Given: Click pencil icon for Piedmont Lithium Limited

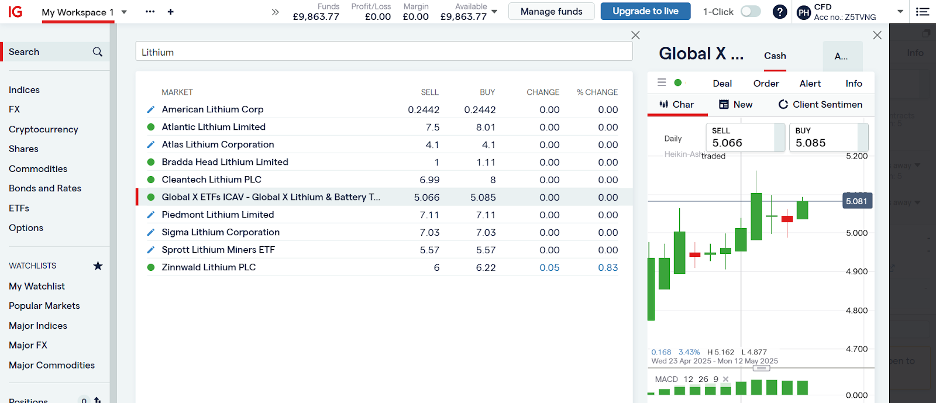Looking at the screenshot, I should (150, 215).
